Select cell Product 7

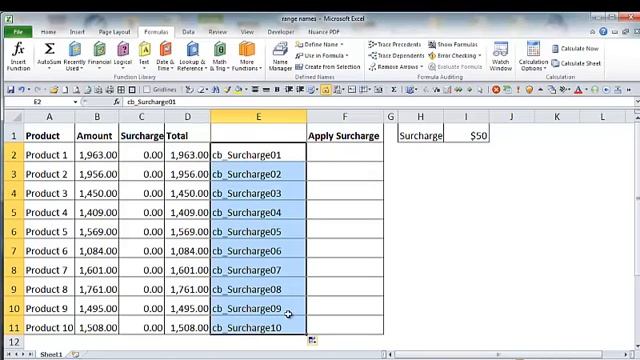coord(49,270)
